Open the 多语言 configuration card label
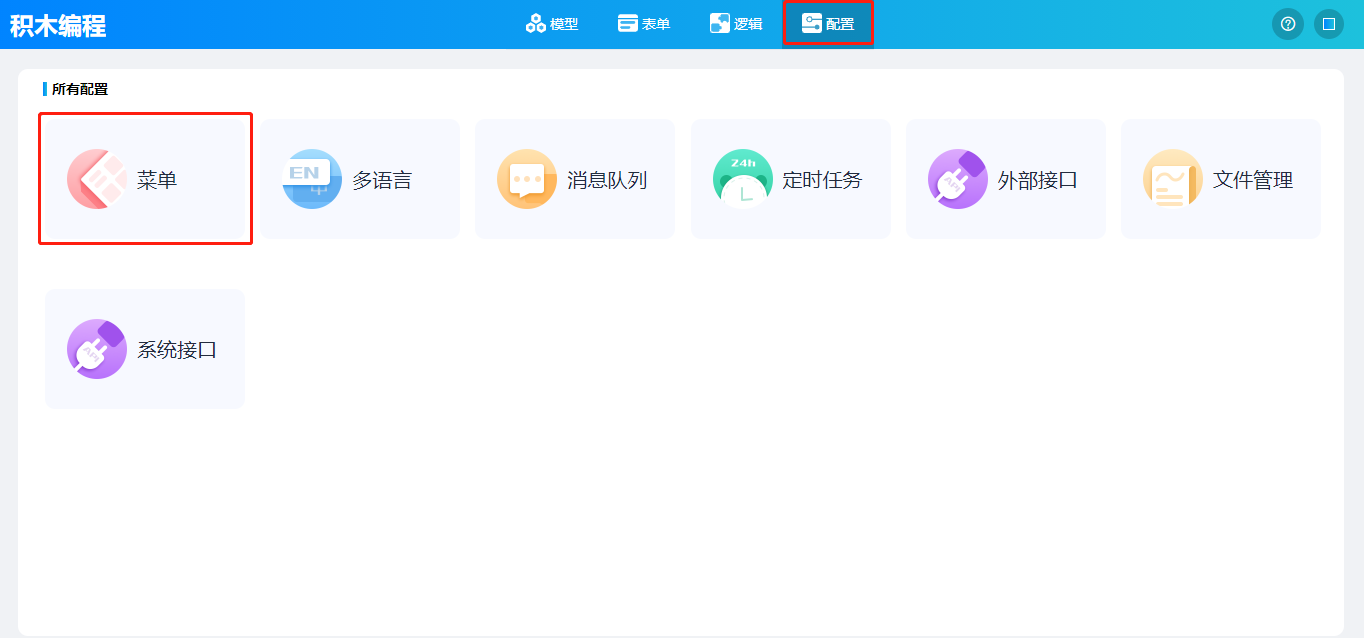This screenshot has height=638, width=1364. click(382, 181)
